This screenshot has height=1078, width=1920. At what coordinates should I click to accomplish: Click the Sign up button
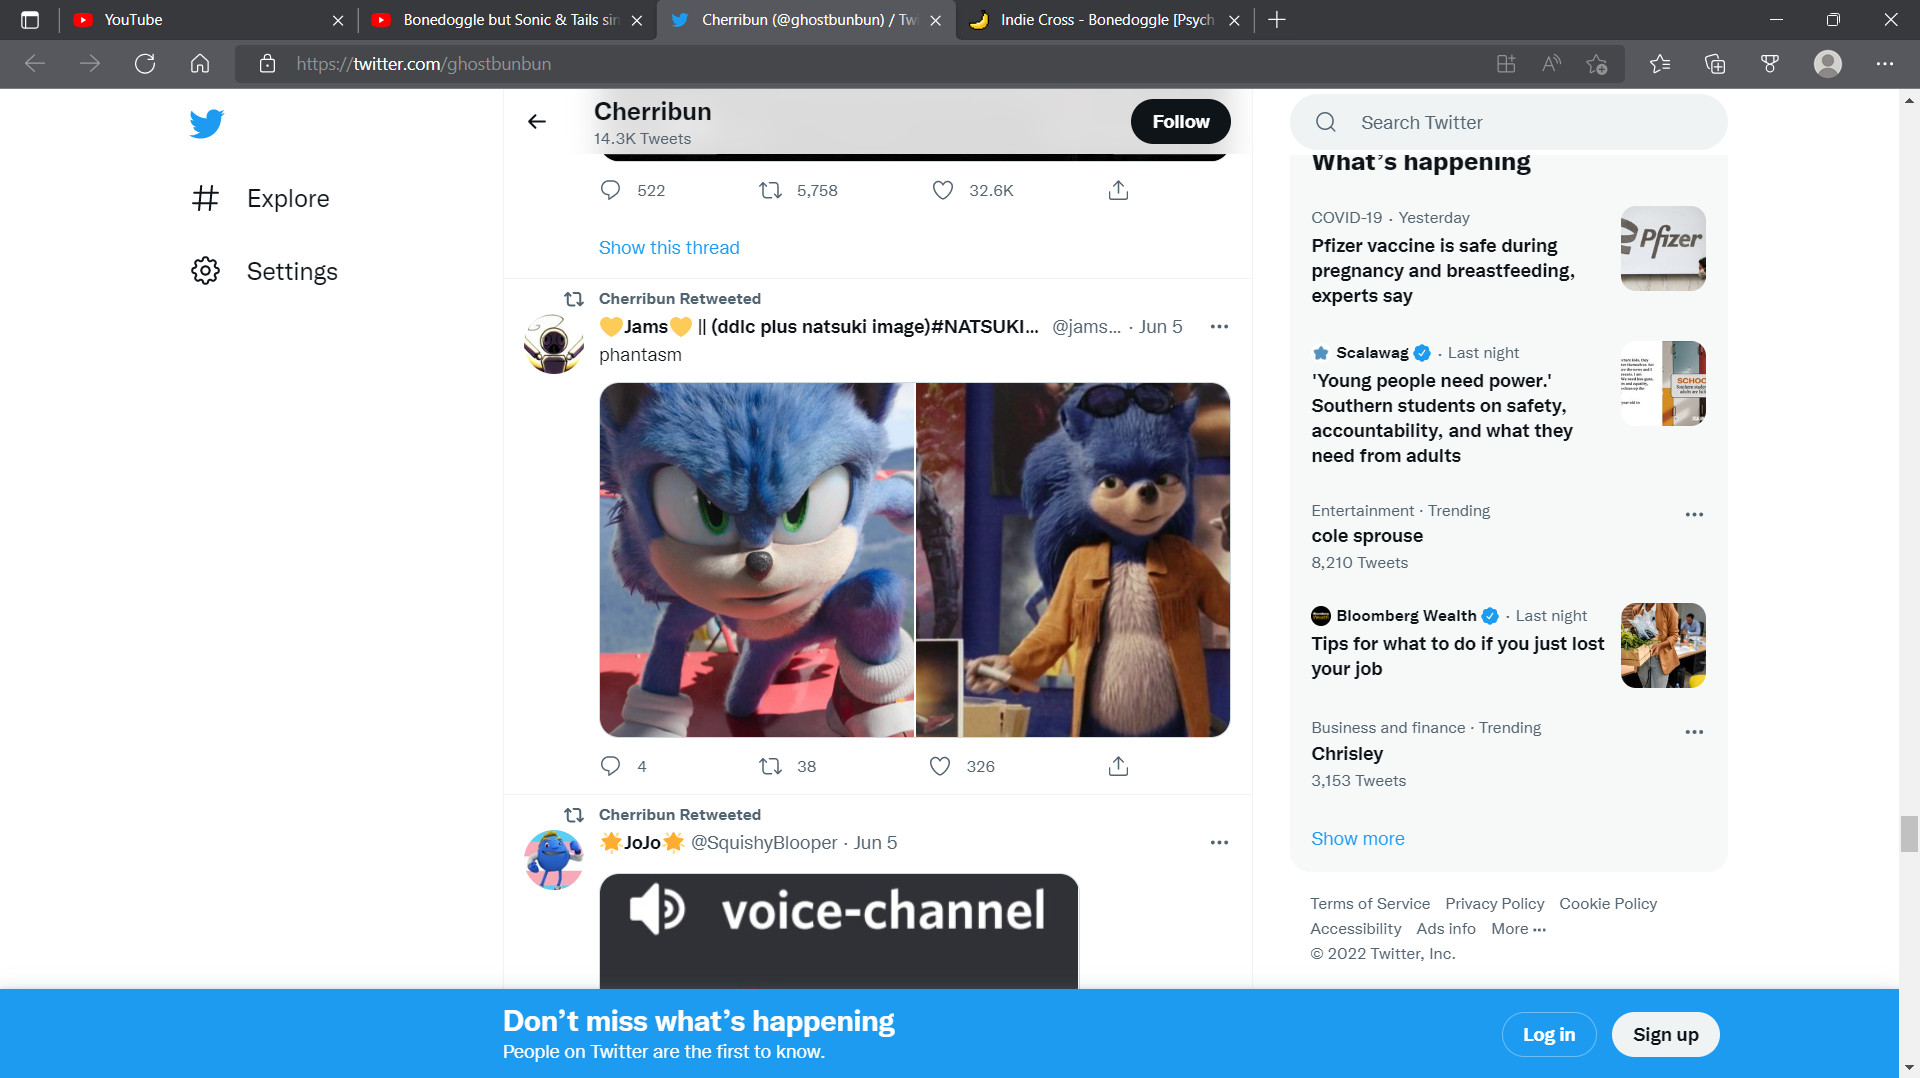click(1665, 1035)
